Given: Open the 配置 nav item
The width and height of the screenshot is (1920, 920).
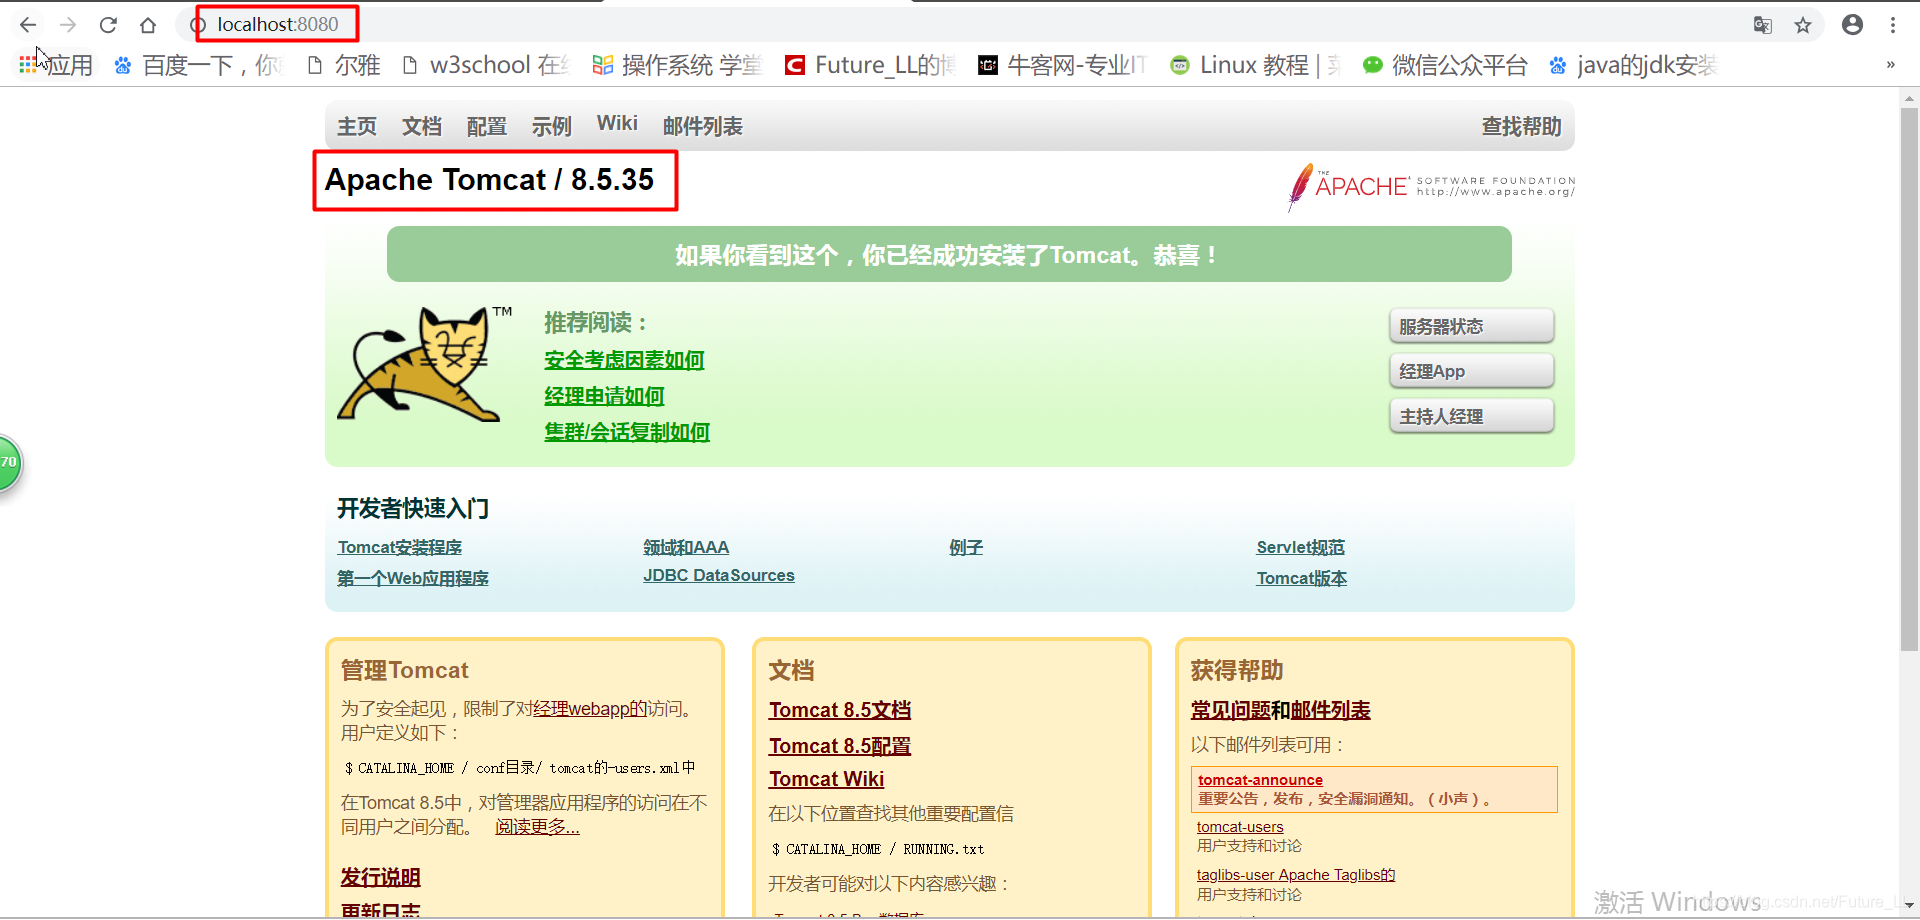Looking at the screenshot, I should (487, 126).
